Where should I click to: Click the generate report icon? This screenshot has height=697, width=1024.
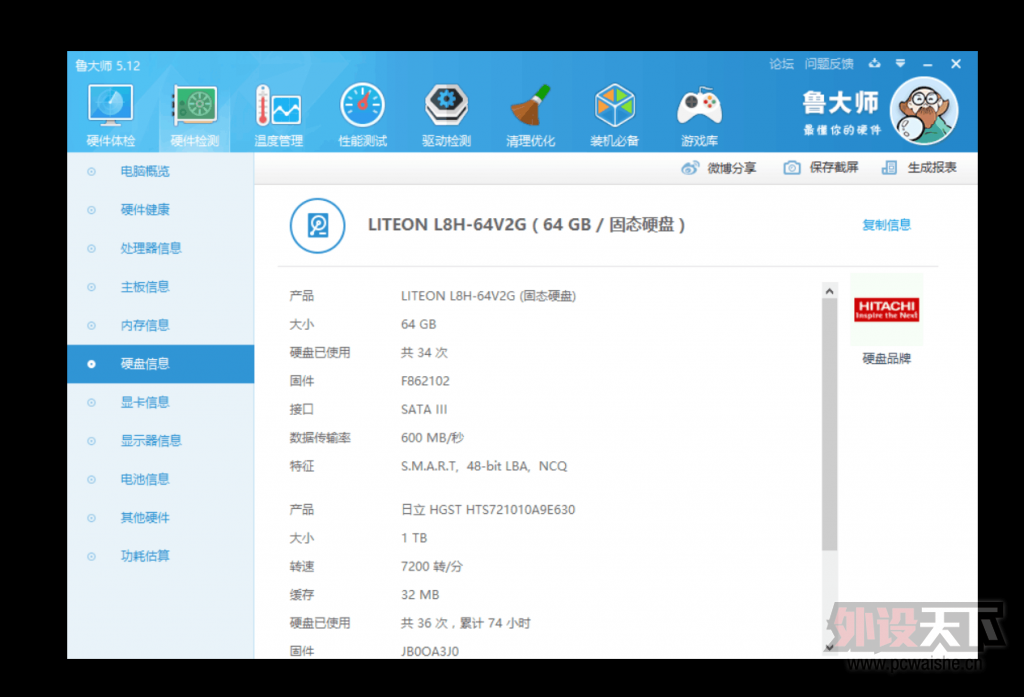[889, 168]
